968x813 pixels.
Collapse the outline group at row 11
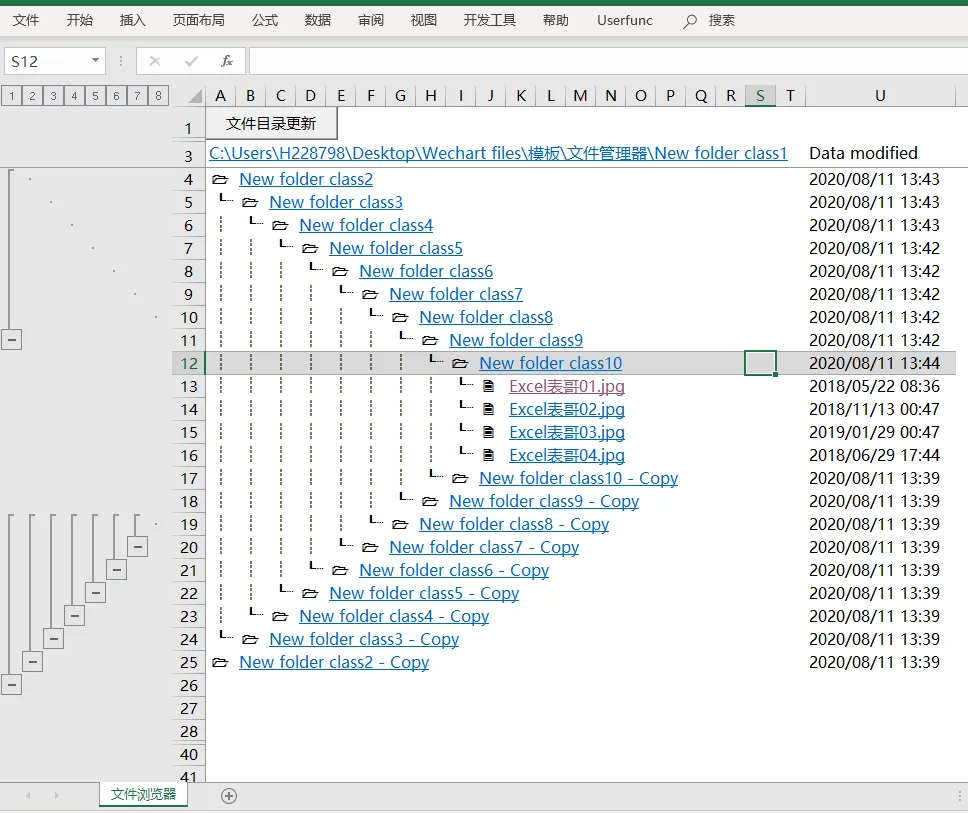[x=12, y=340]
